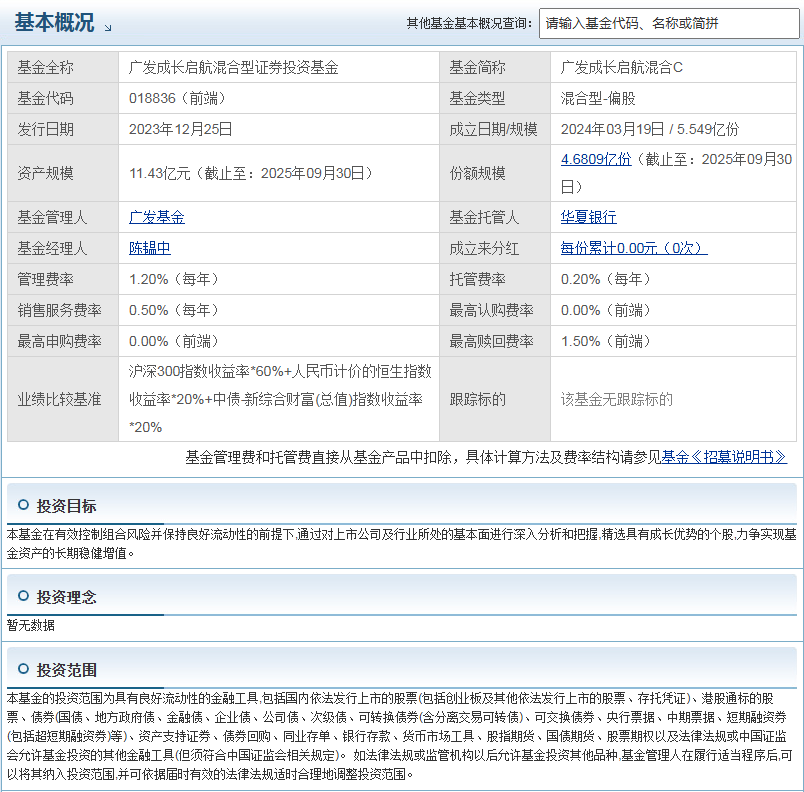
Task: Click the 投资目标 section bullet icon
Action: coord(23,505)
